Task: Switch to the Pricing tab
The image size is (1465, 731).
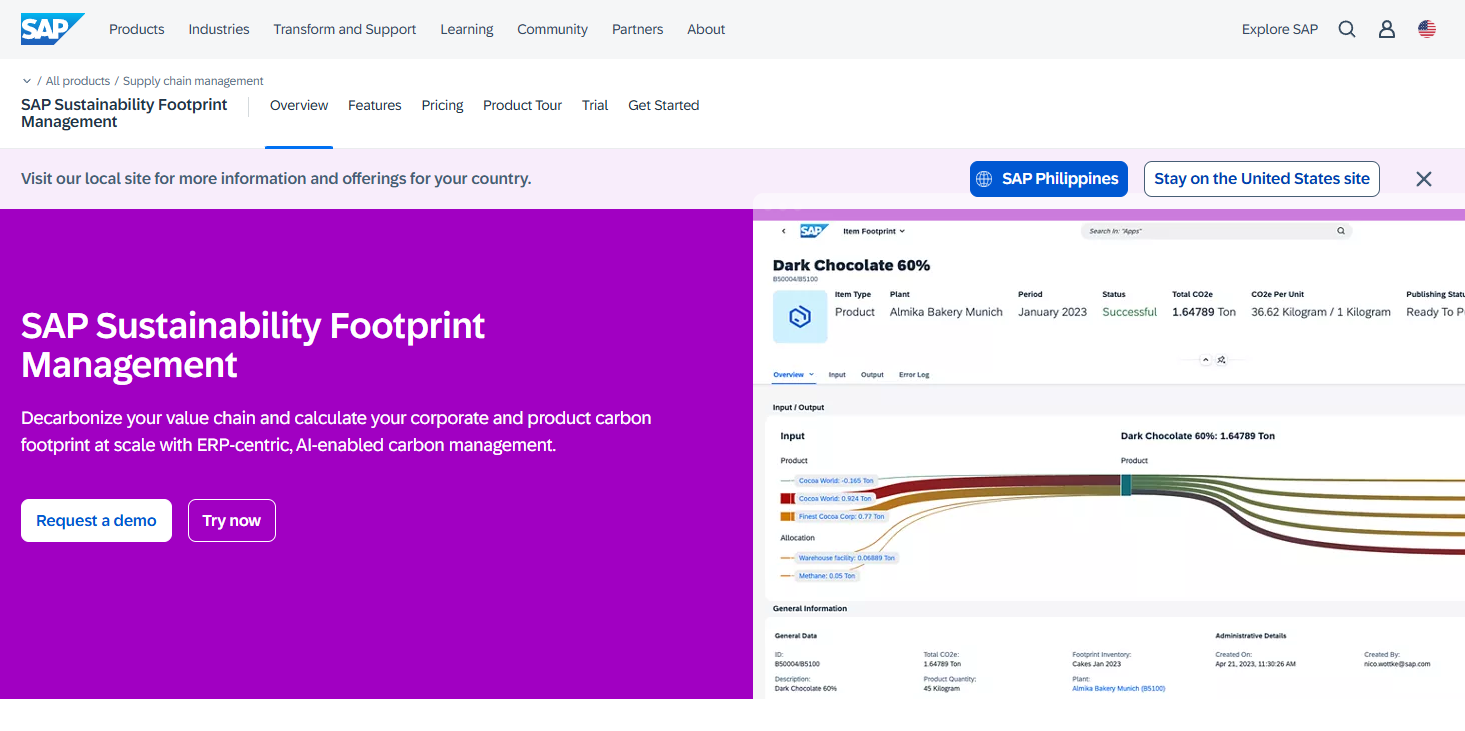Action: 442,105
